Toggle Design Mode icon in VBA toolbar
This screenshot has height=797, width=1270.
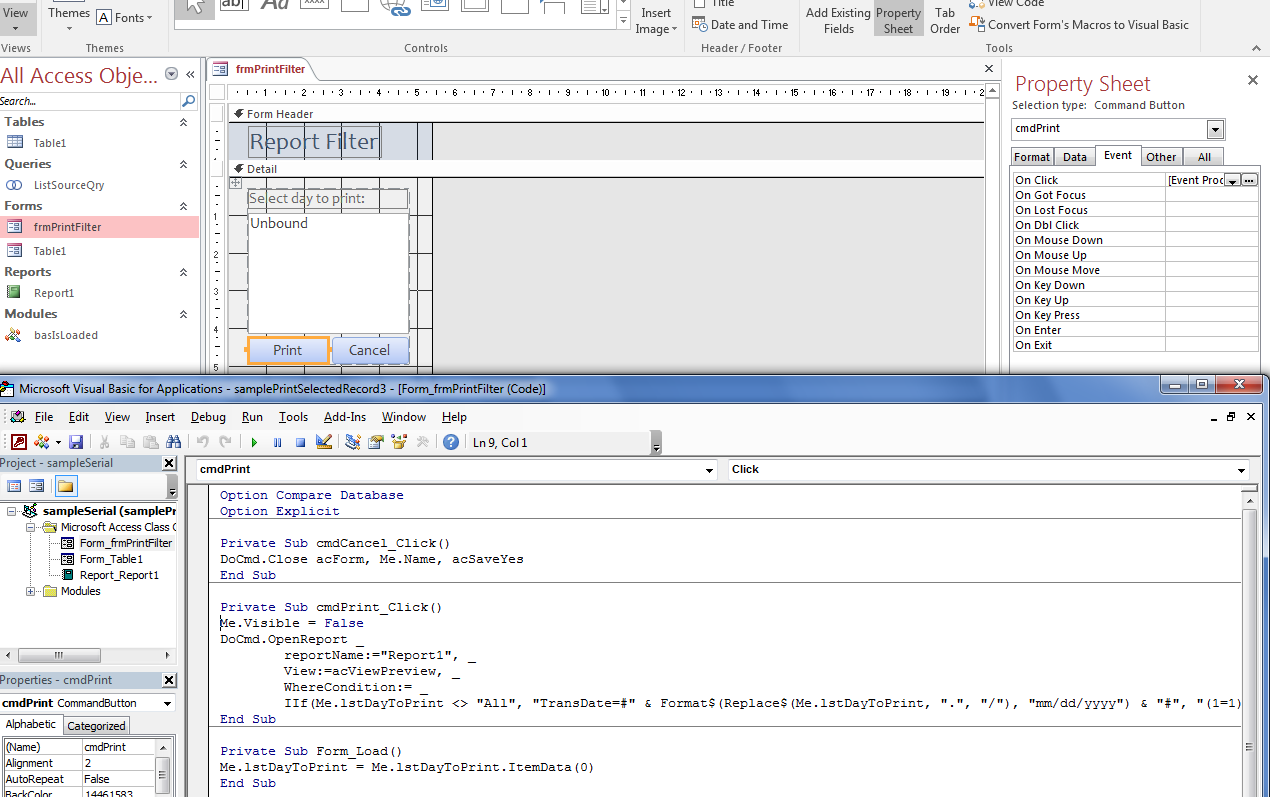pos(324,442)
